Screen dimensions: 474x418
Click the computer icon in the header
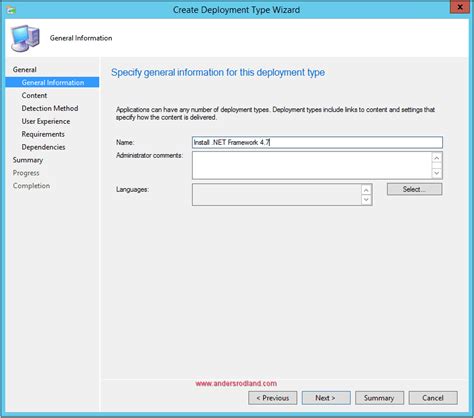click(25, 39)
